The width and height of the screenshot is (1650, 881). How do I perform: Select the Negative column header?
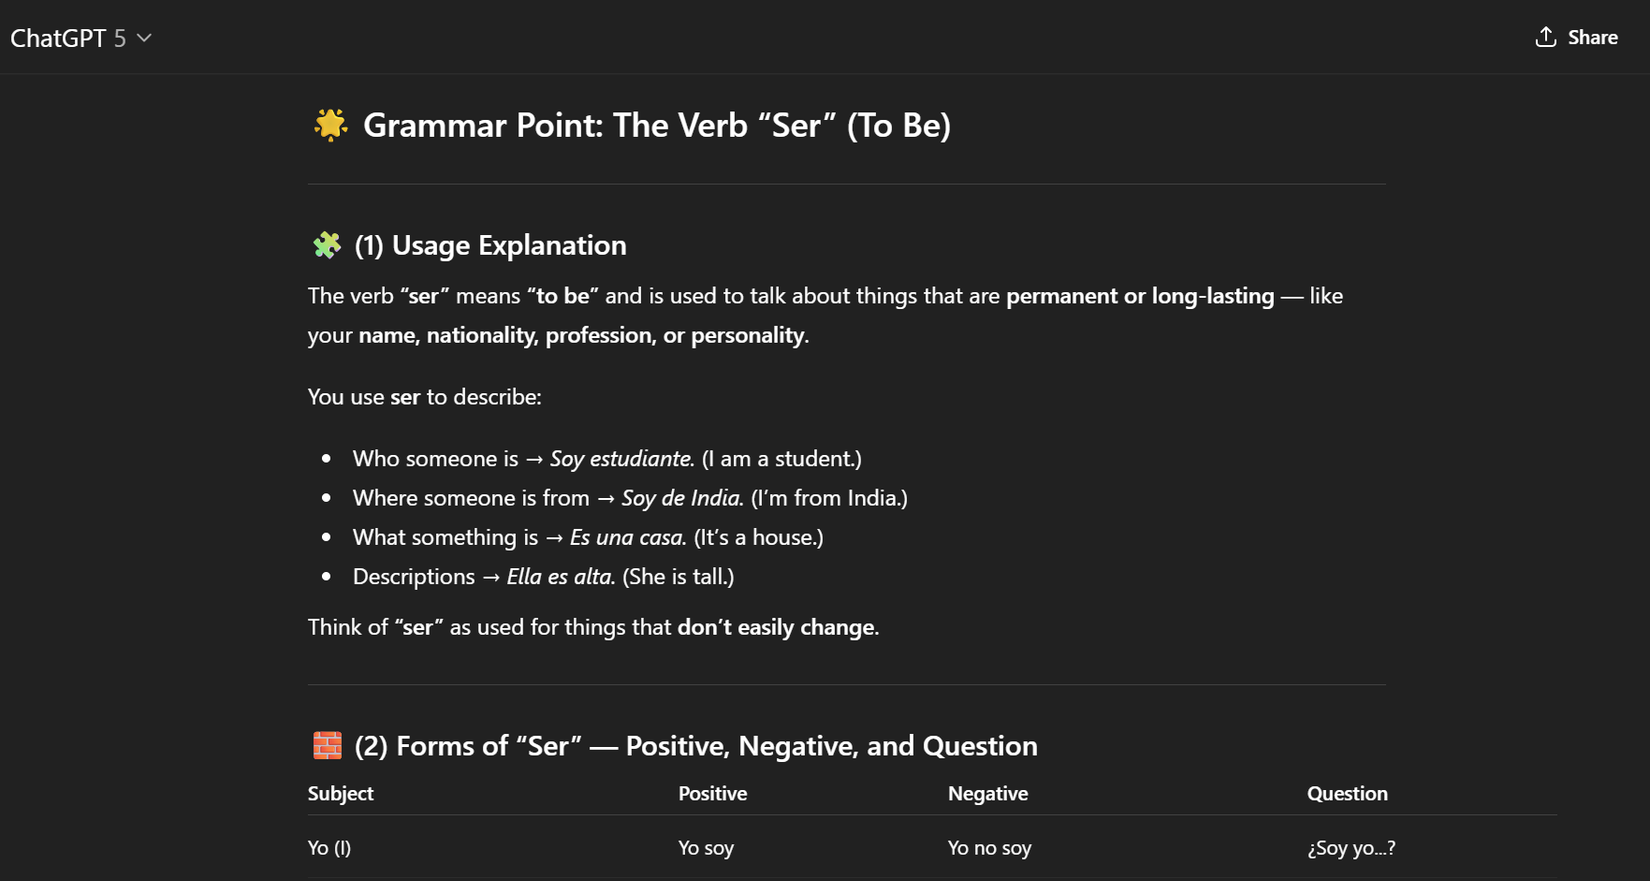tap(987, 793)
